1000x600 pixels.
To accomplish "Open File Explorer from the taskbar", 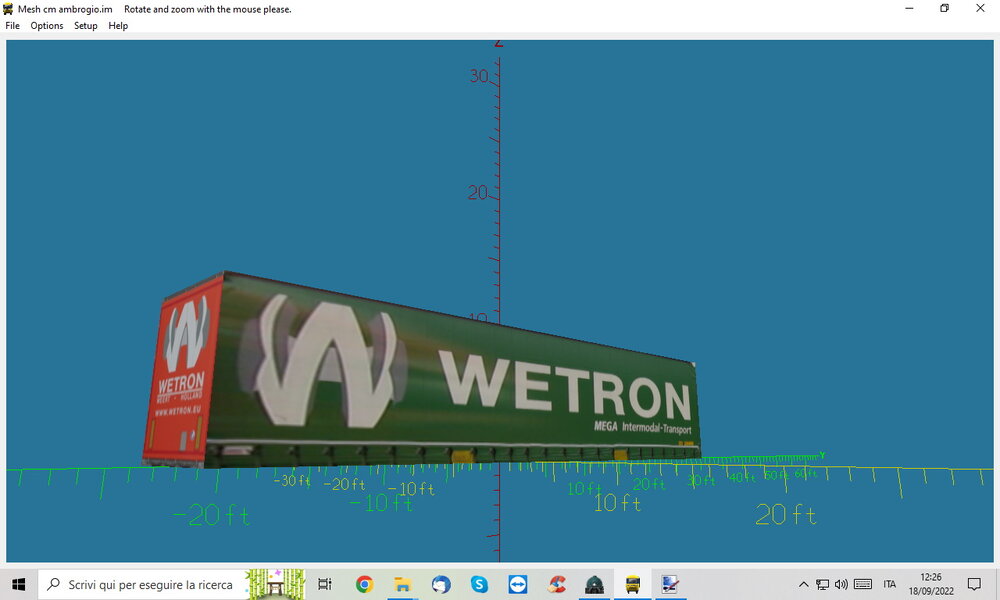I will (x=402, y=584).
